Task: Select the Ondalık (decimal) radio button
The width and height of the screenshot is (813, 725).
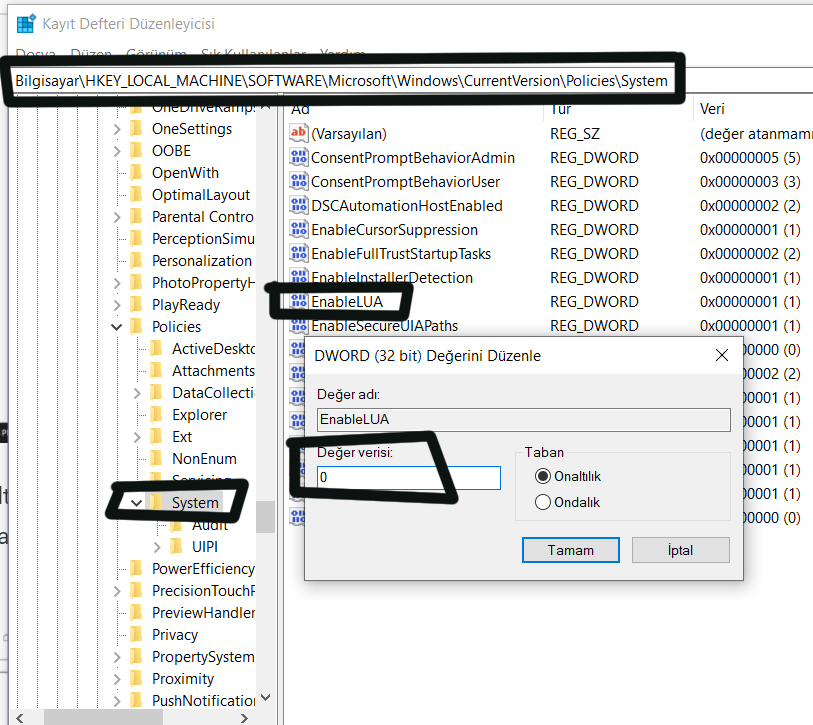Action: (543, 502)
